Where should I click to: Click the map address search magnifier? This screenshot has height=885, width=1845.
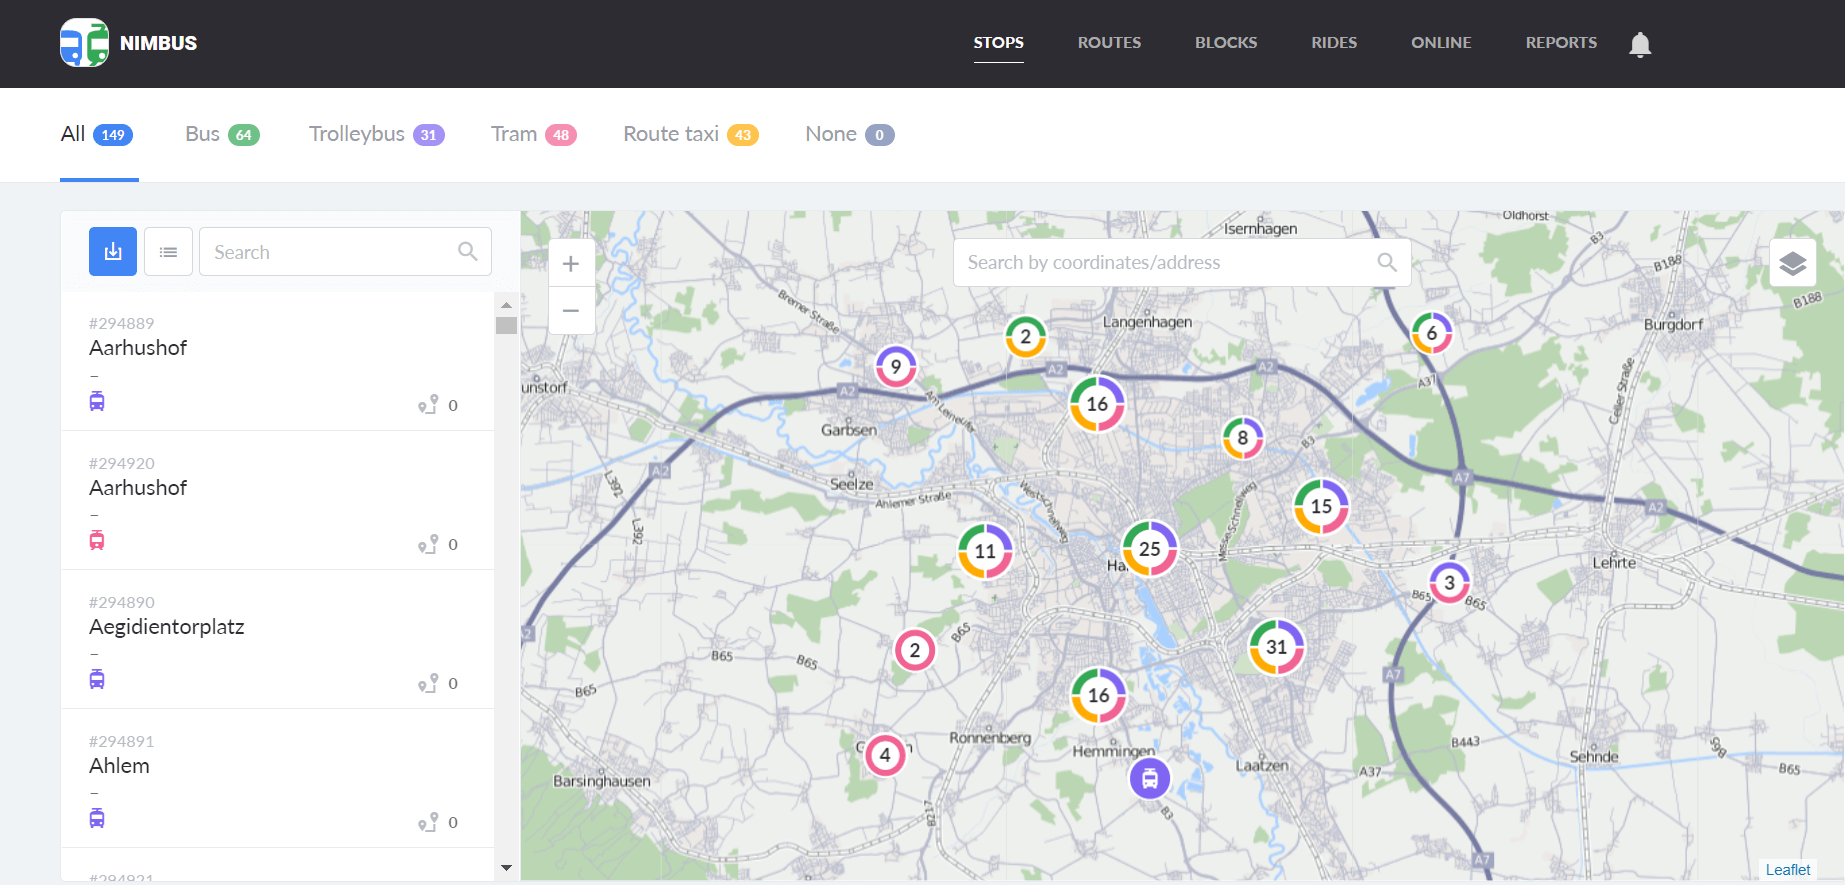tap(1386, 262)
